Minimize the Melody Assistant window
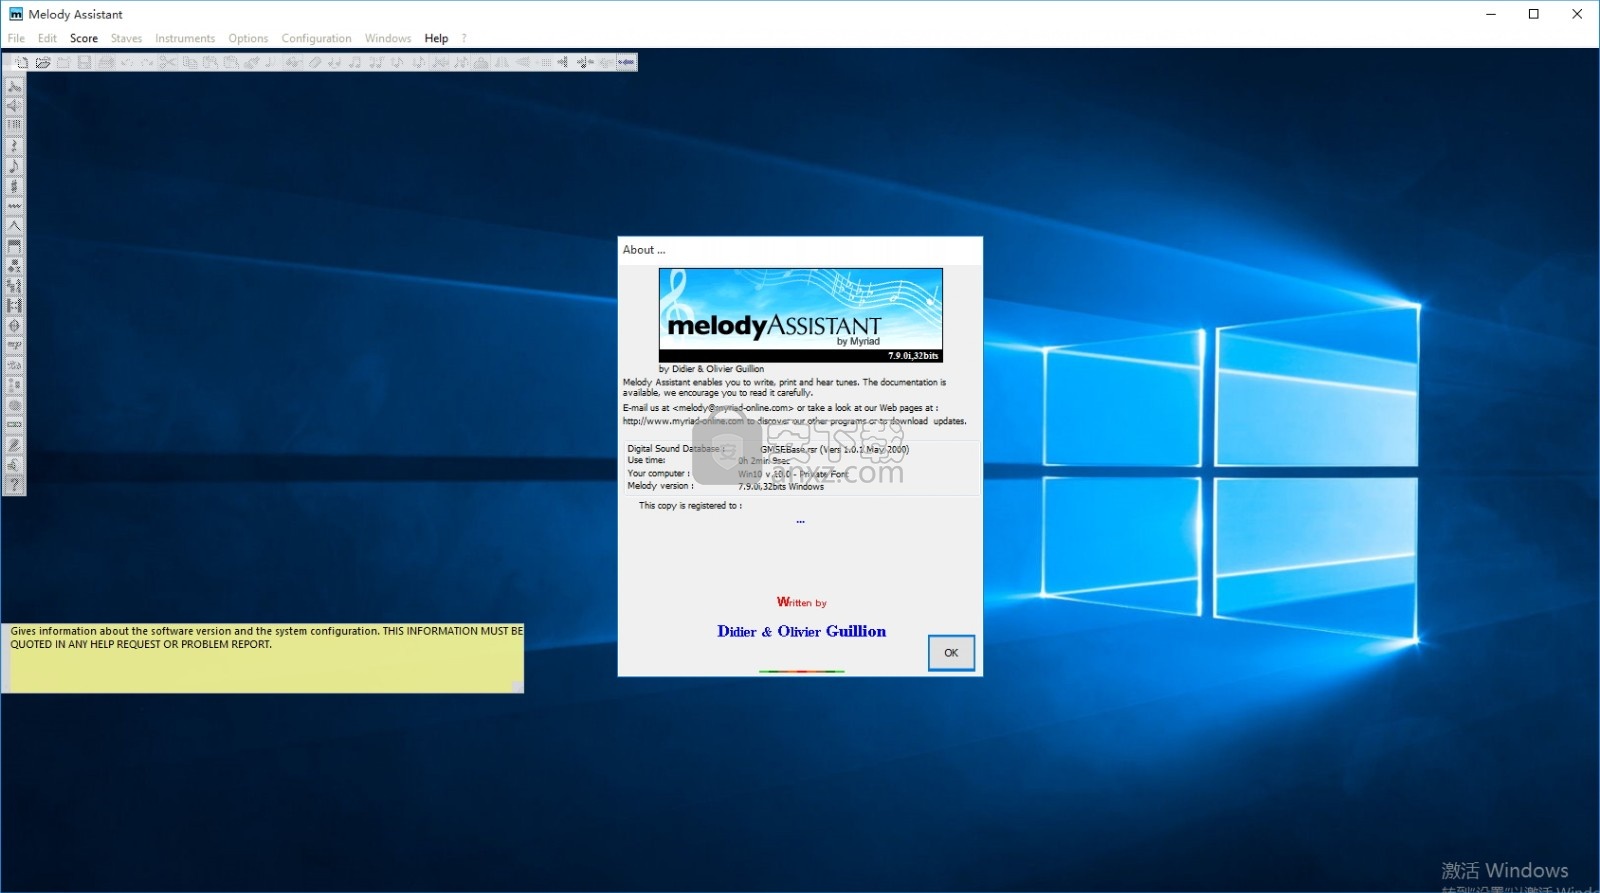The image size is (1600, 893). point(1491,14)
